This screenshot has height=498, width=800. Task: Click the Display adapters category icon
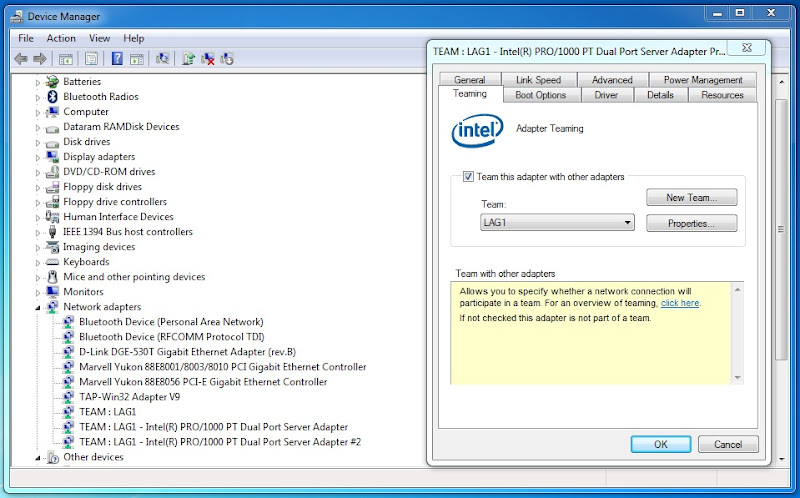click(52, 157)
